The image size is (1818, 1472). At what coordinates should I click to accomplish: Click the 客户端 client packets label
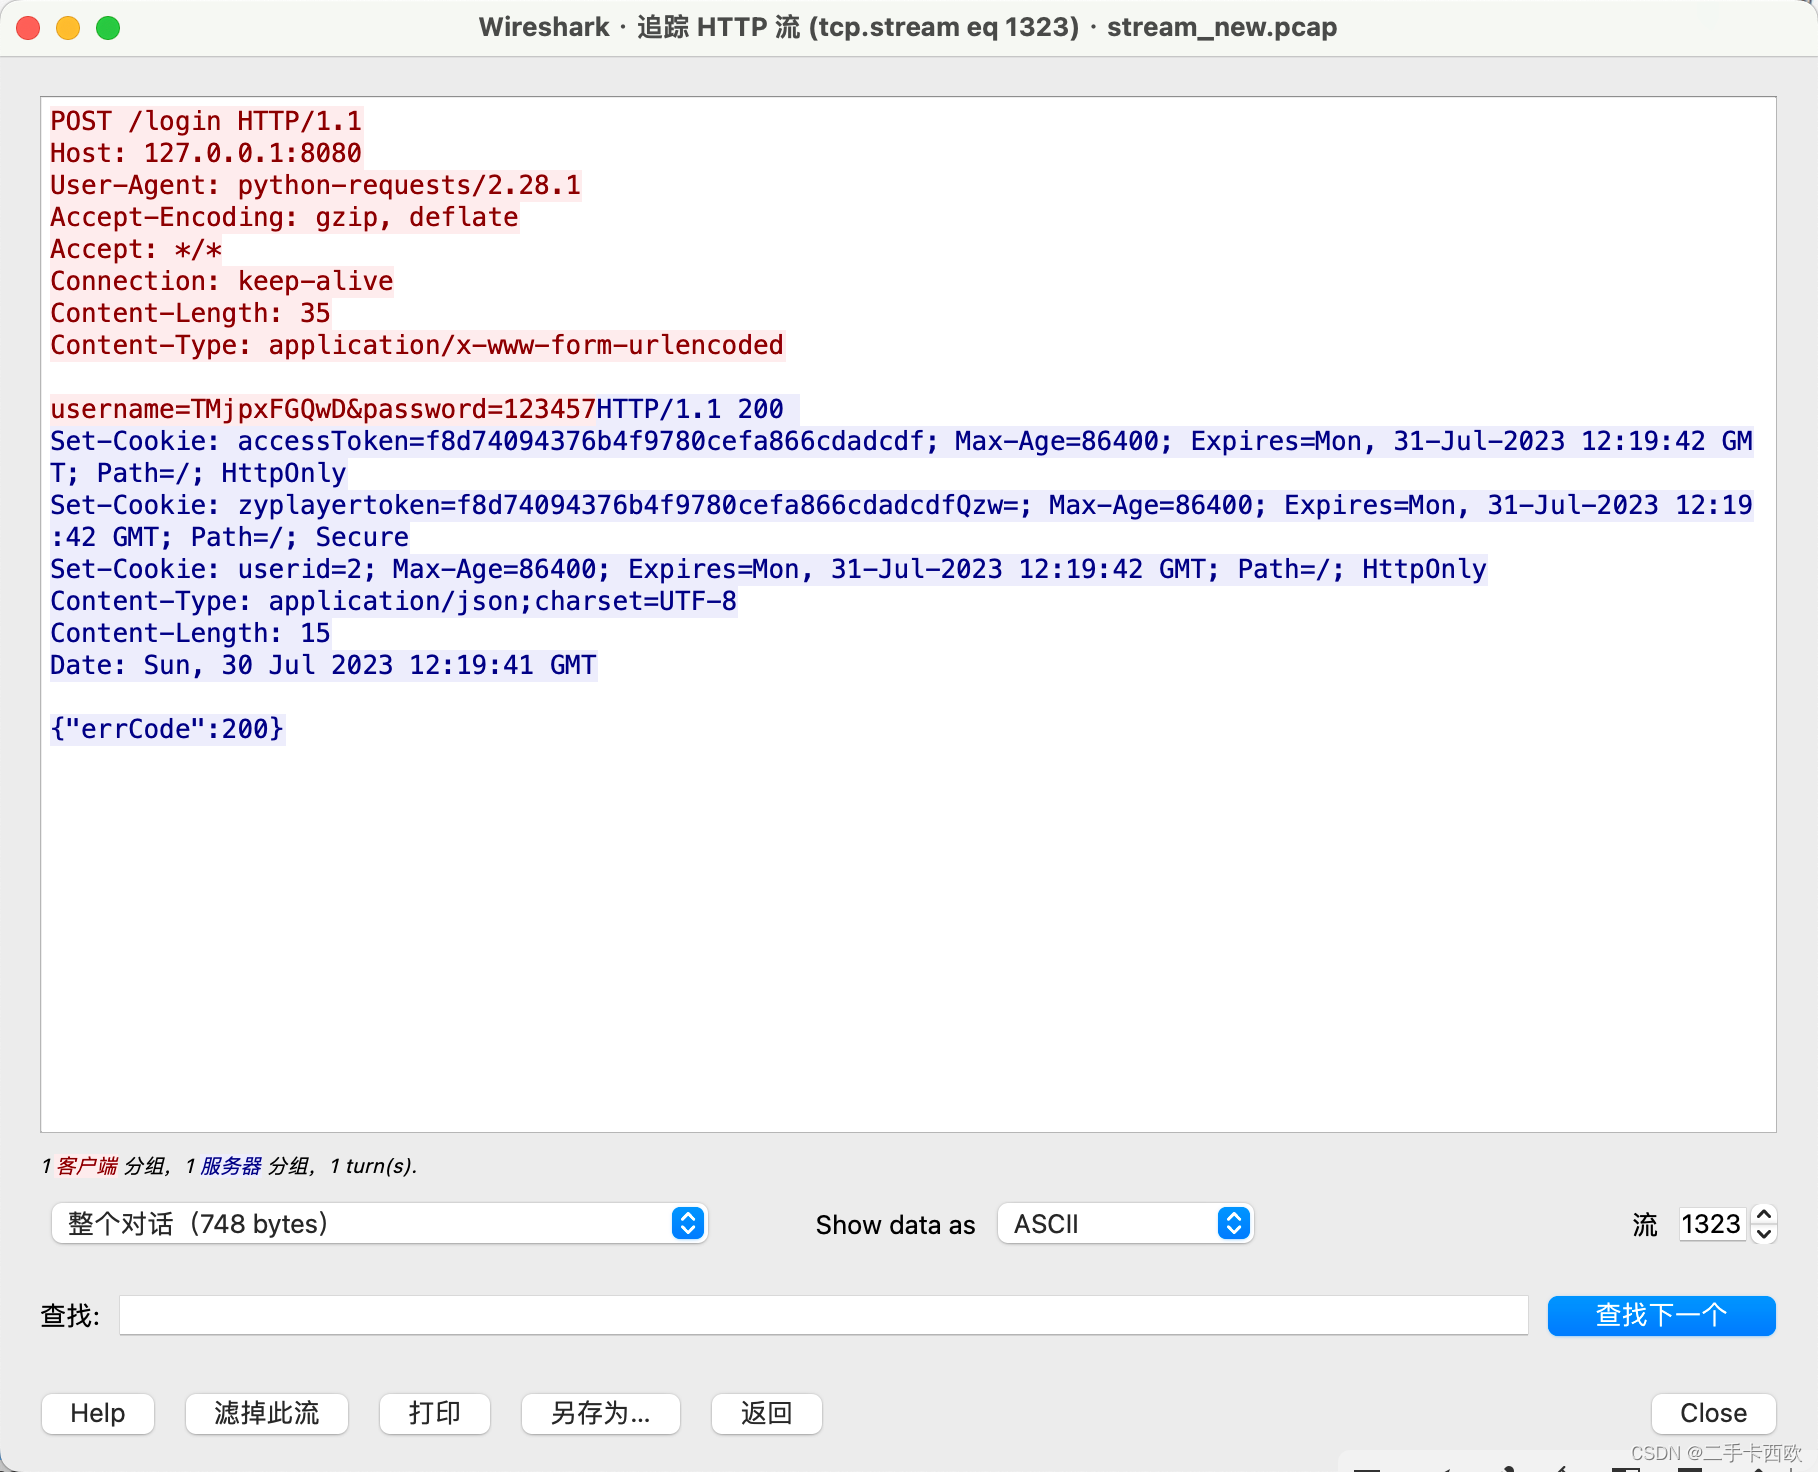pos(87,1166)
